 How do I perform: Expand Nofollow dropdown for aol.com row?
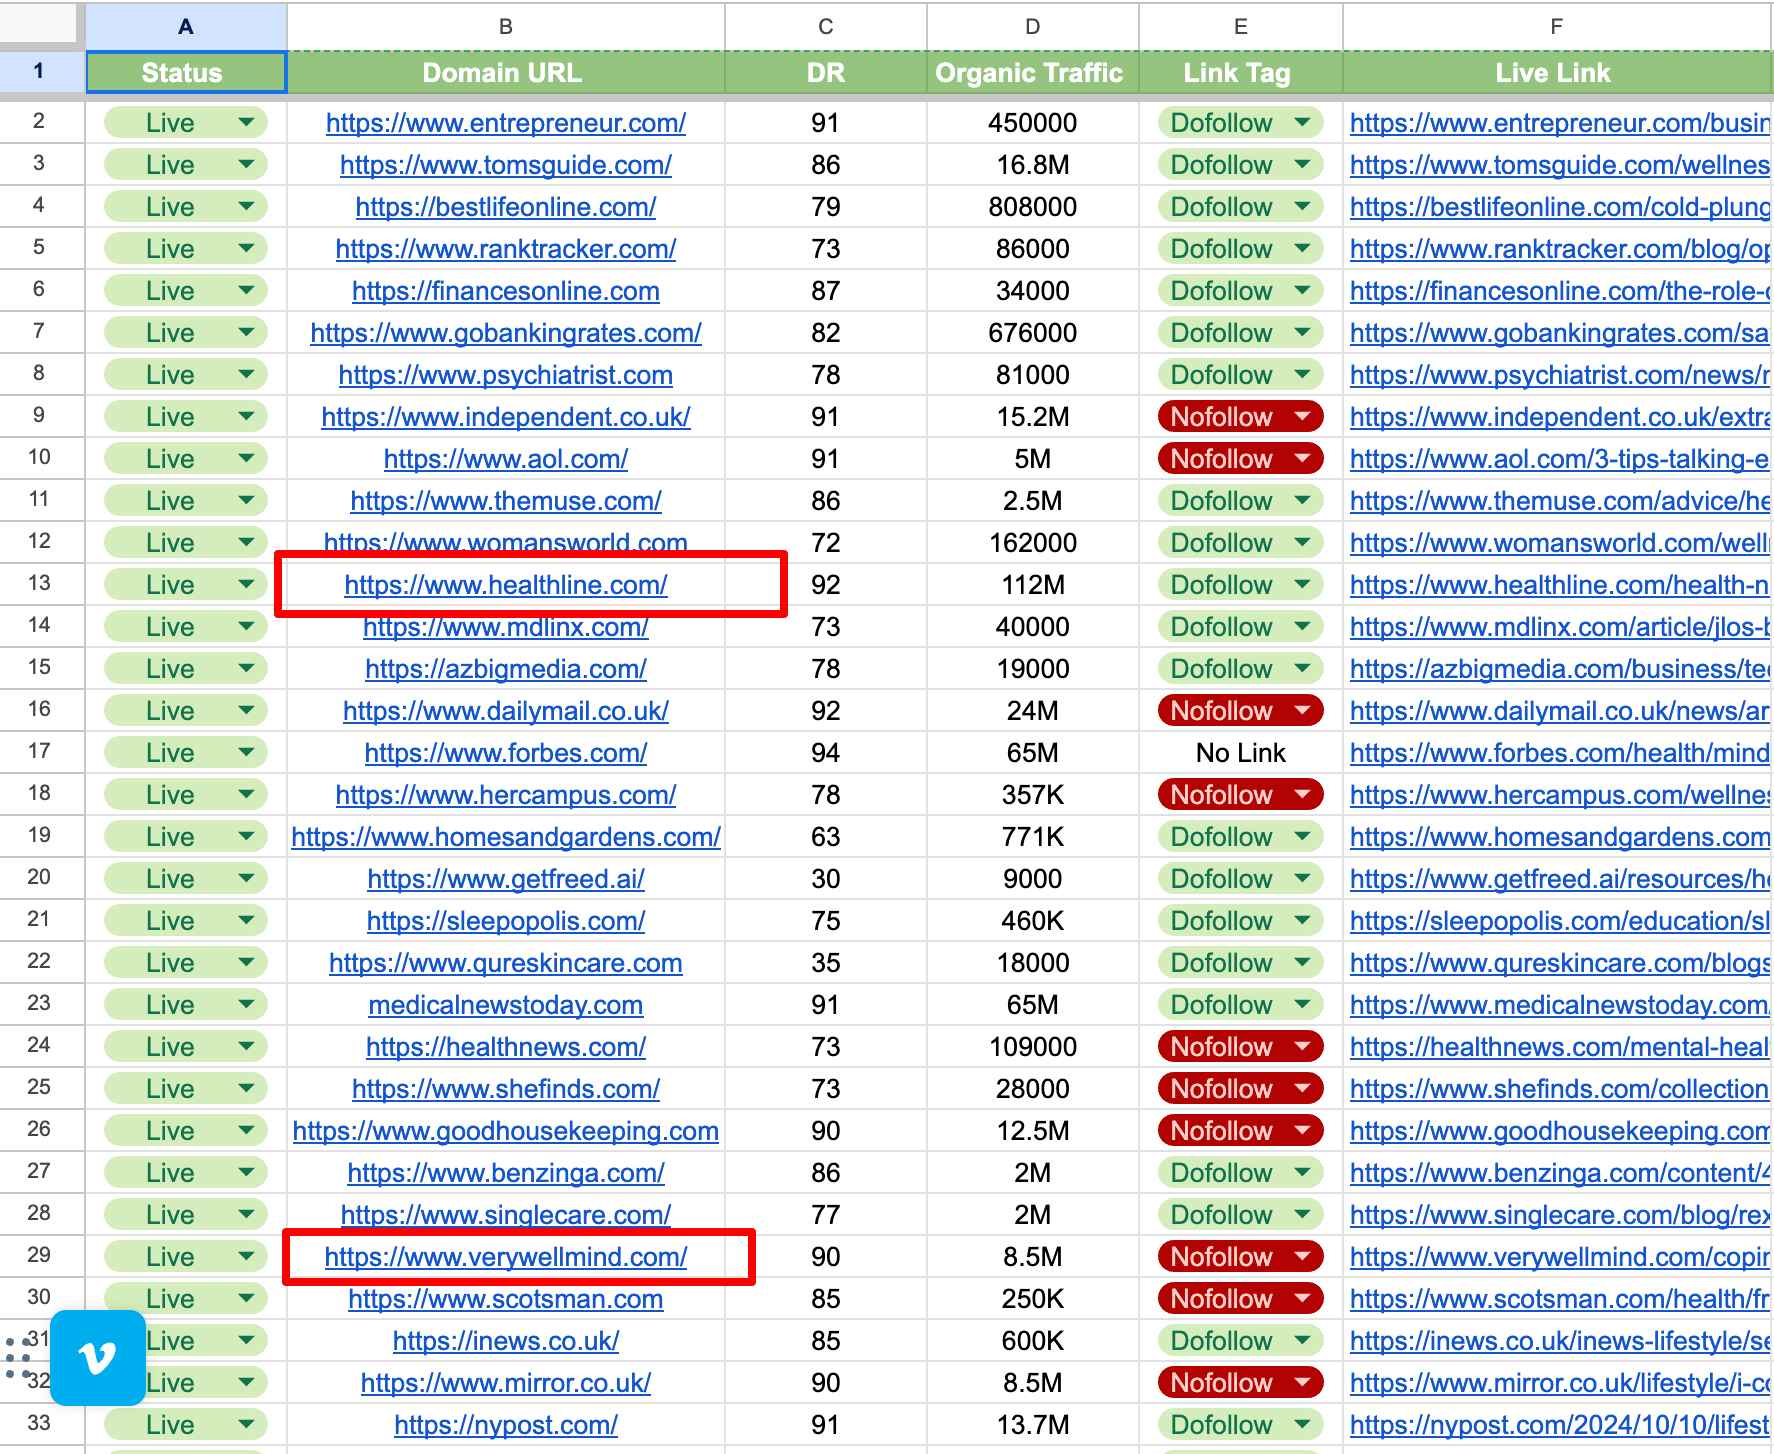click(1302, 459)
